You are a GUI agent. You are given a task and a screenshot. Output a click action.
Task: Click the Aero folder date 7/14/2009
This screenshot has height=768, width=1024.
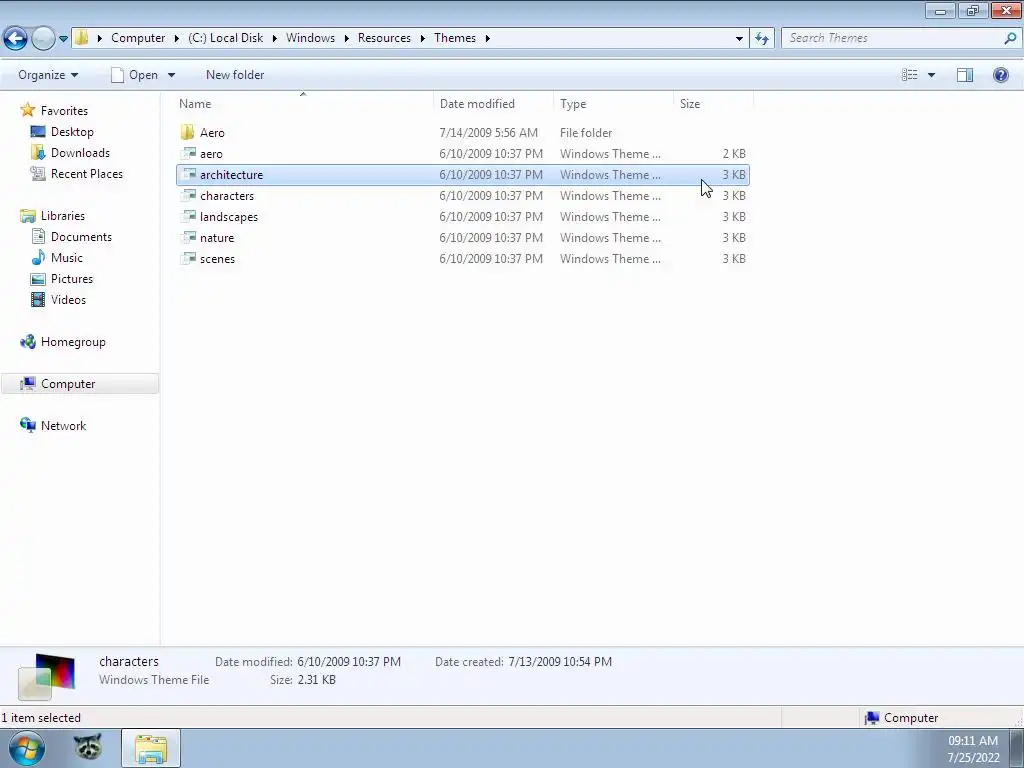tap(488, 133)
